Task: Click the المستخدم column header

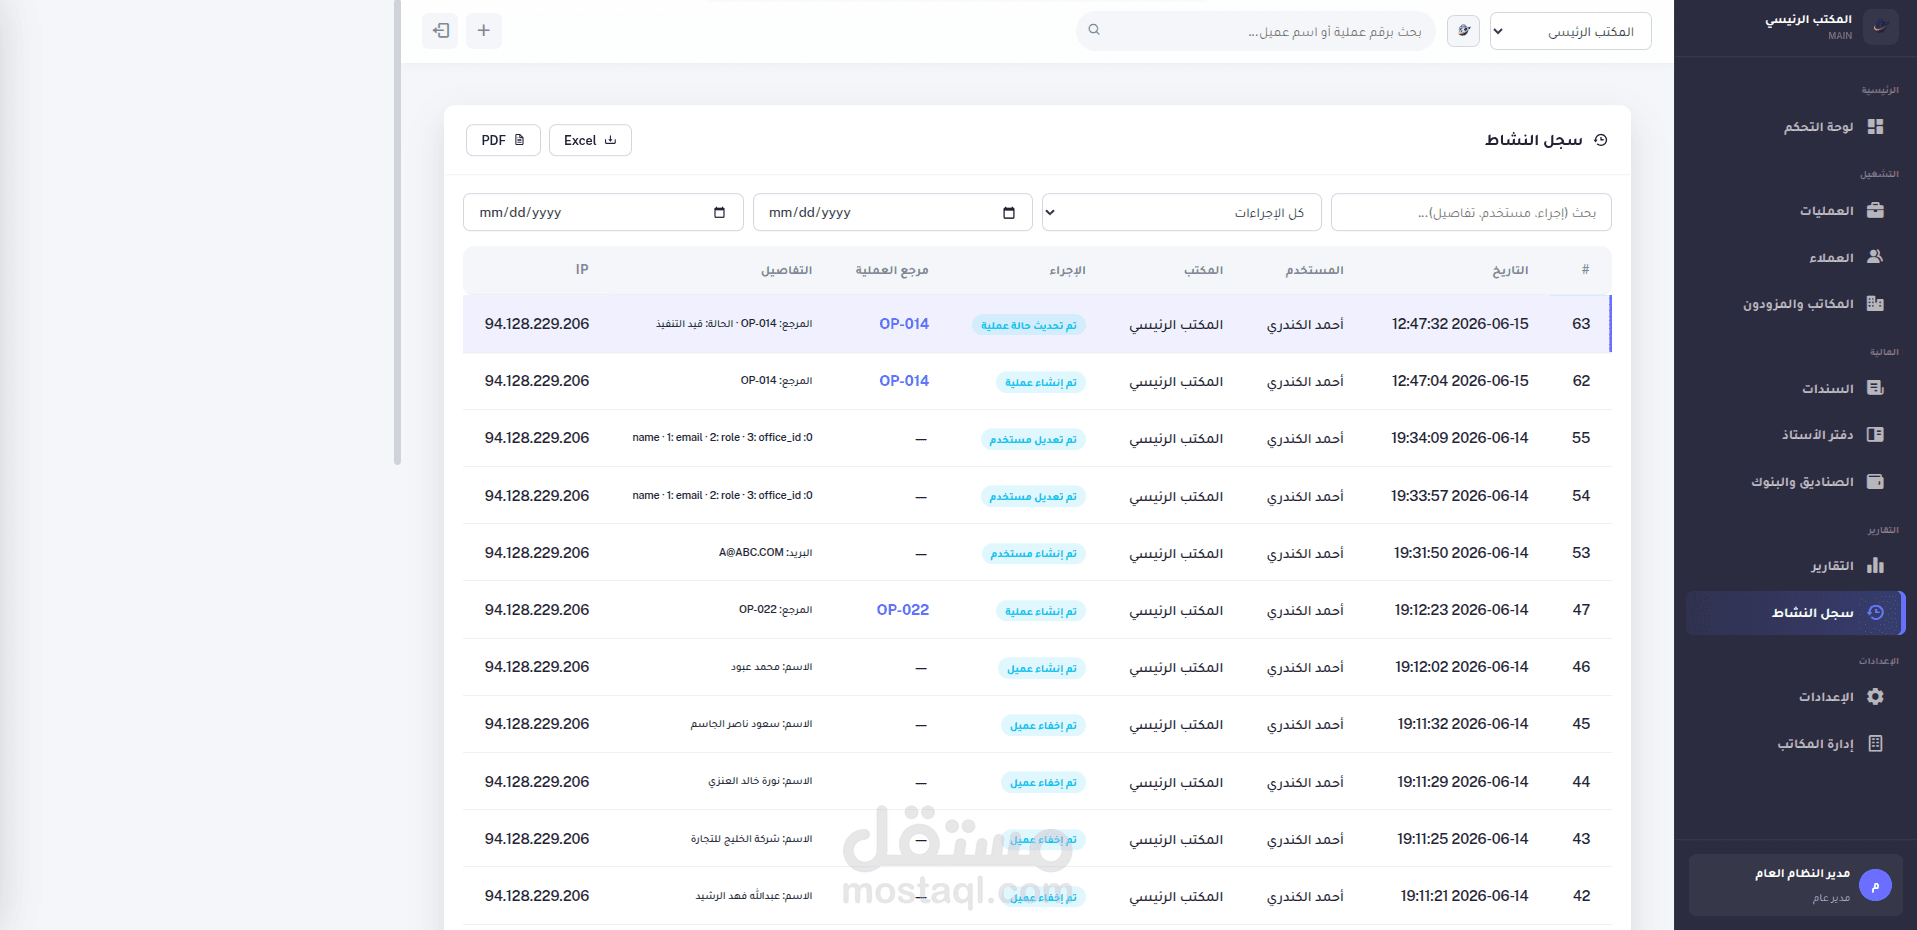Action: coord(1314,270)
